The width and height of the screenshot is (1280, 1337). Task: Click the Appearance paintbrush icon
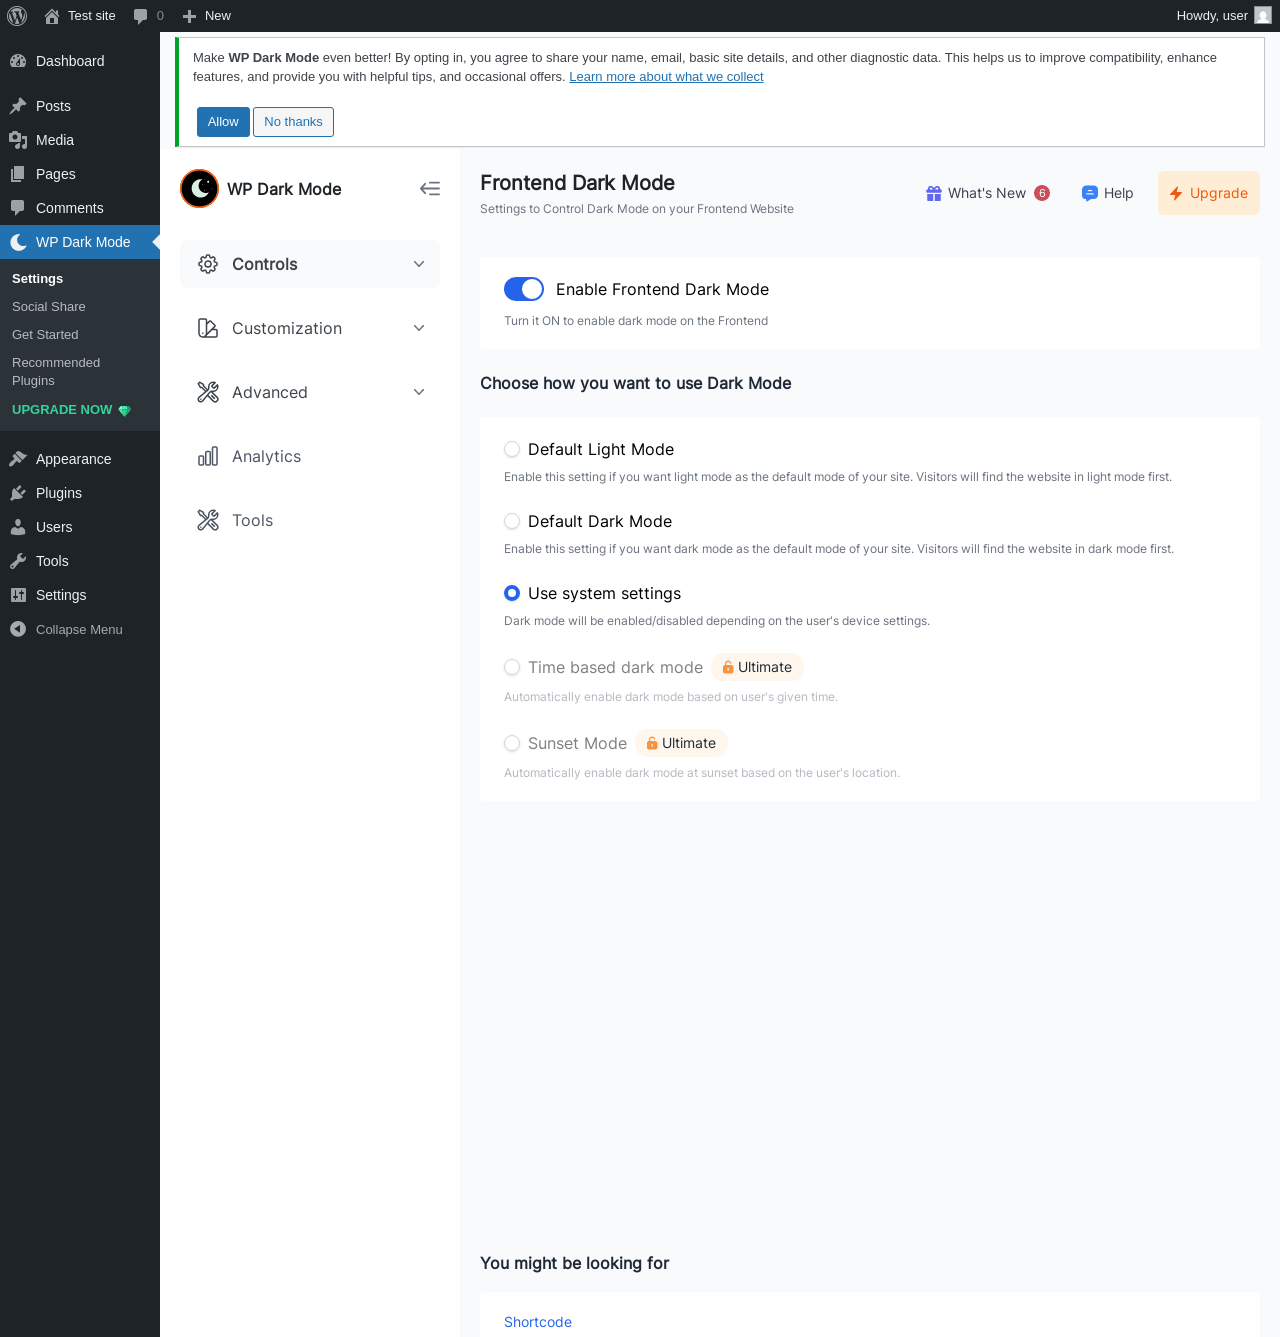(18, 459)
